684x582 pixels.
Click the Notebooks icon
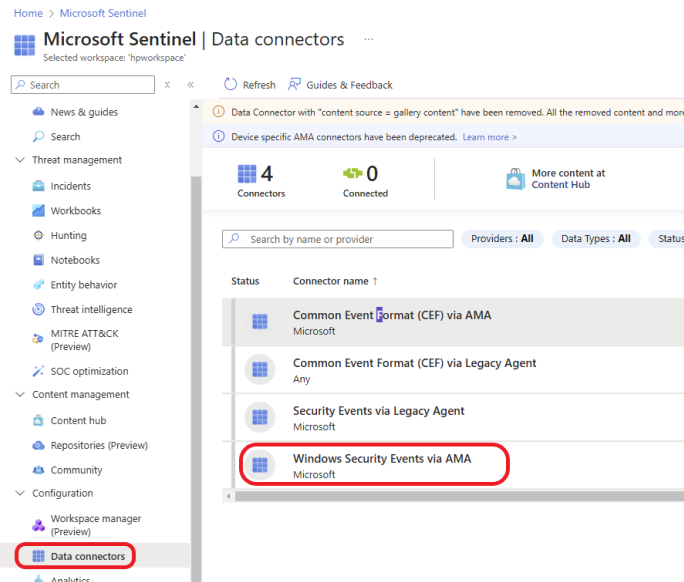(x=38, y=260)
